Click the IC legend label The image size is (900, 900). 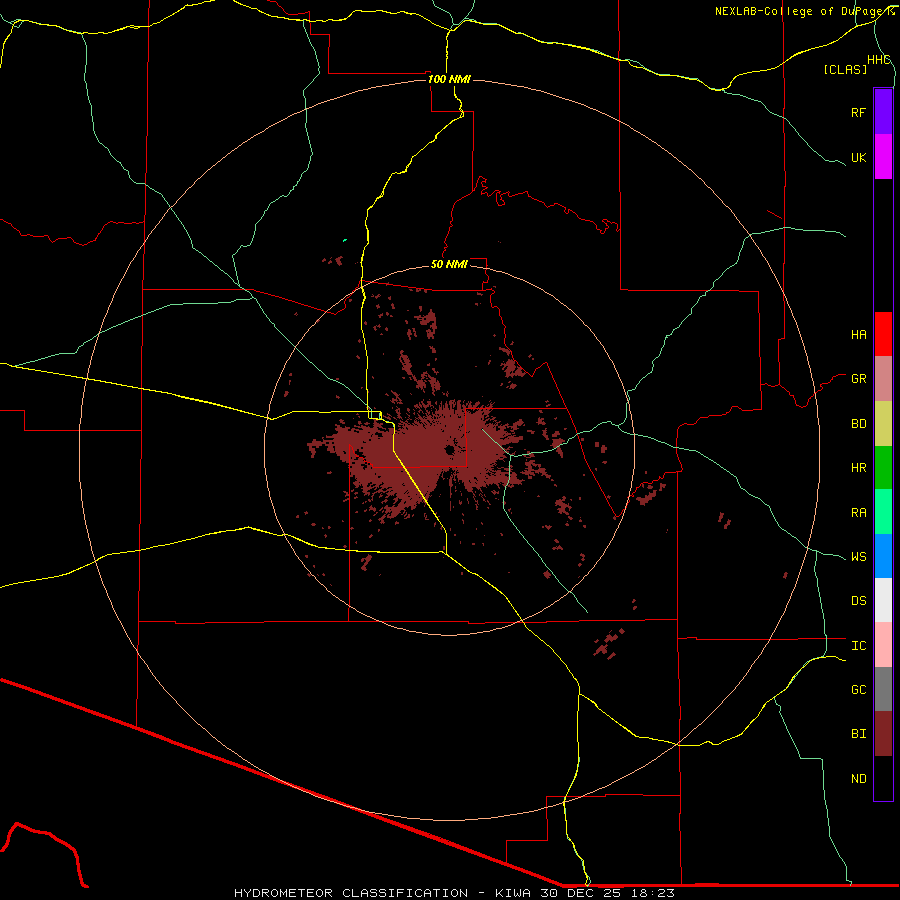click(x=858, y=646)
